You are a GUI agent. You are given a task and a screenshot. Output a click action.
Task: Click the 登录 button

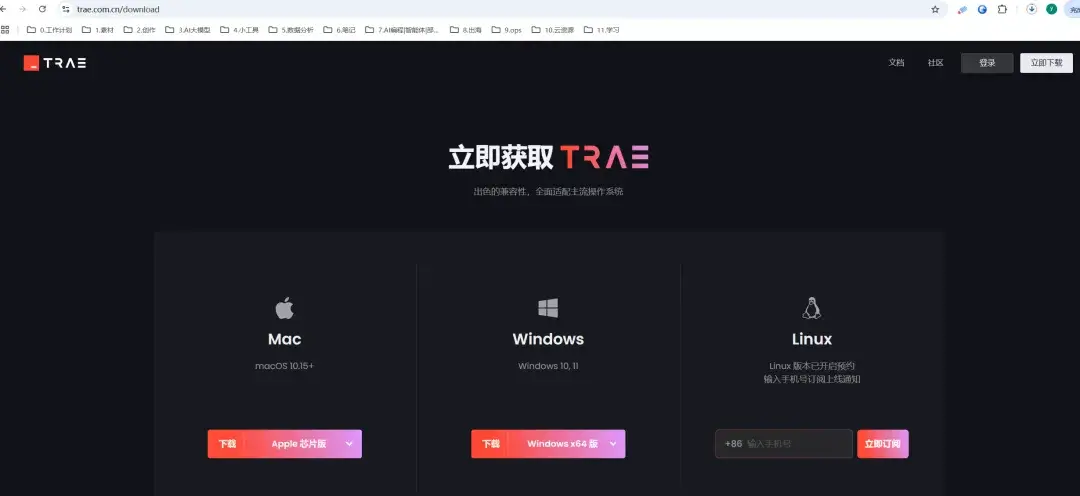[987, 63]
